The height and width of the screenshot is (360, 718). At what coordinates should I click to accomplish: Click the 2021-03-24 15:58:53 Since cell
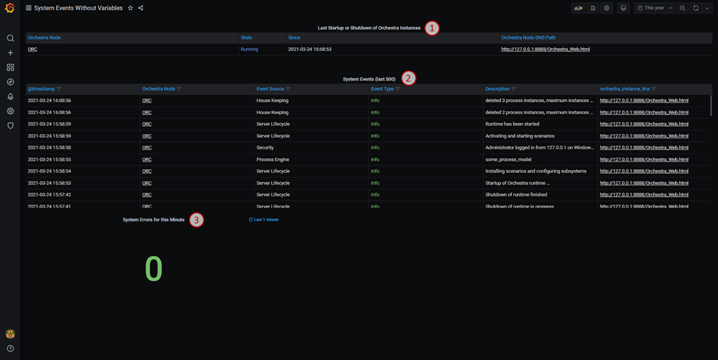click(x=310, y=49)
